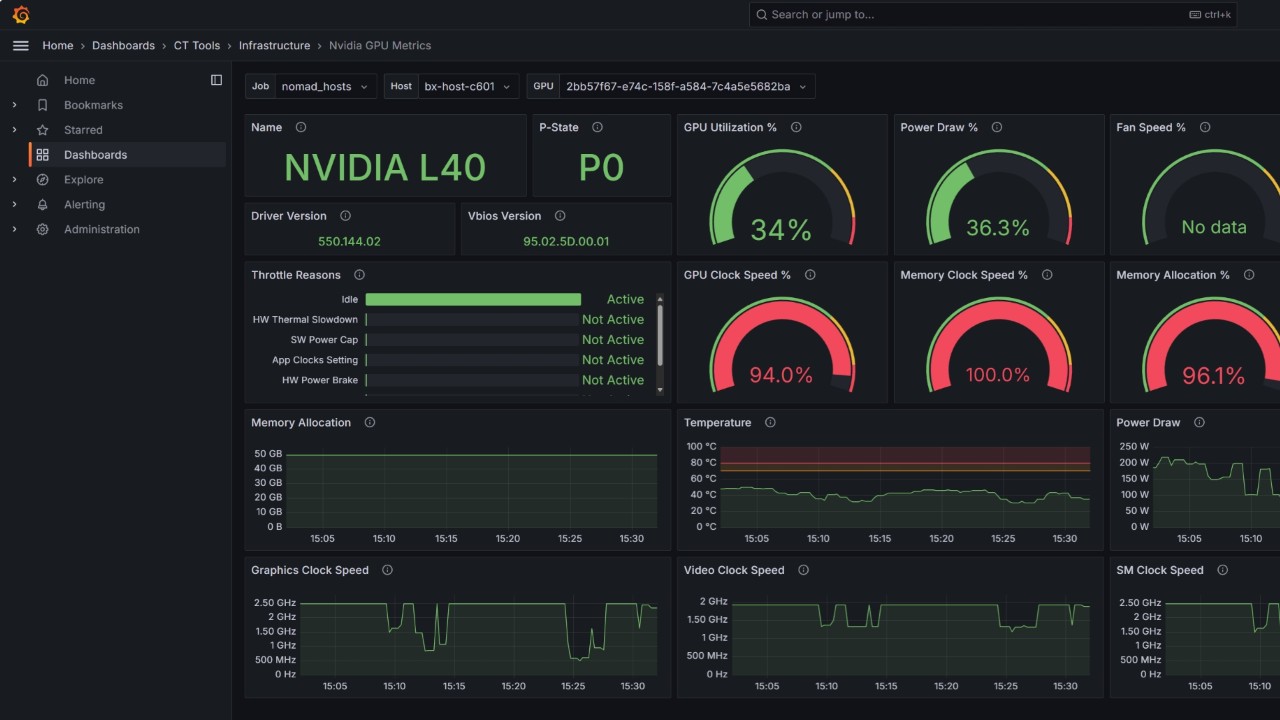Click info icon beside Temperature panel title
This screenshot has width=1280, height=720.
[x=770, y=423]
